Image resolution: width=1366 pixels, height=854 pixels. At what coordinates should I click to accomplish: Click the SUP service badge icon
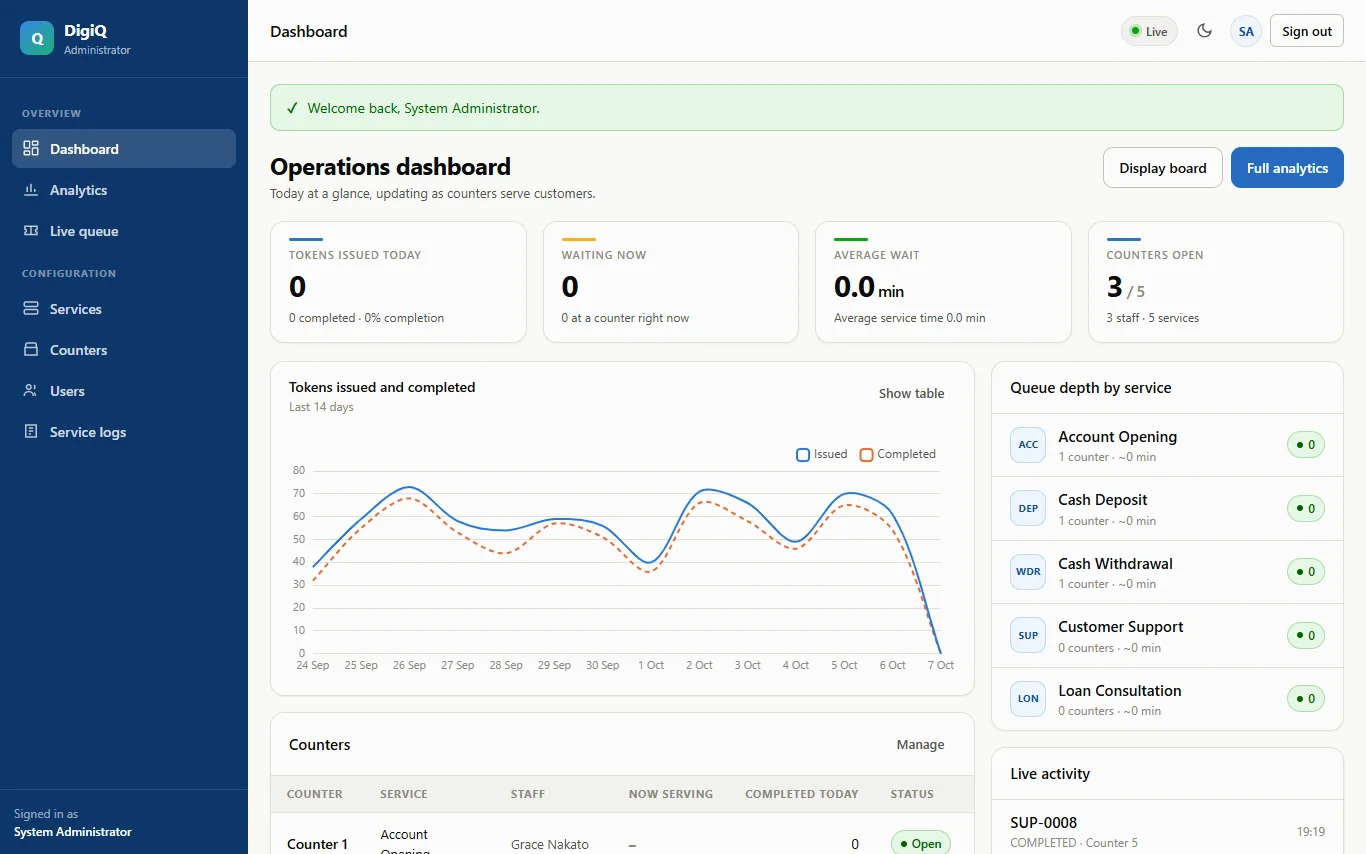pyautogui.click(x=1028, y=635)
